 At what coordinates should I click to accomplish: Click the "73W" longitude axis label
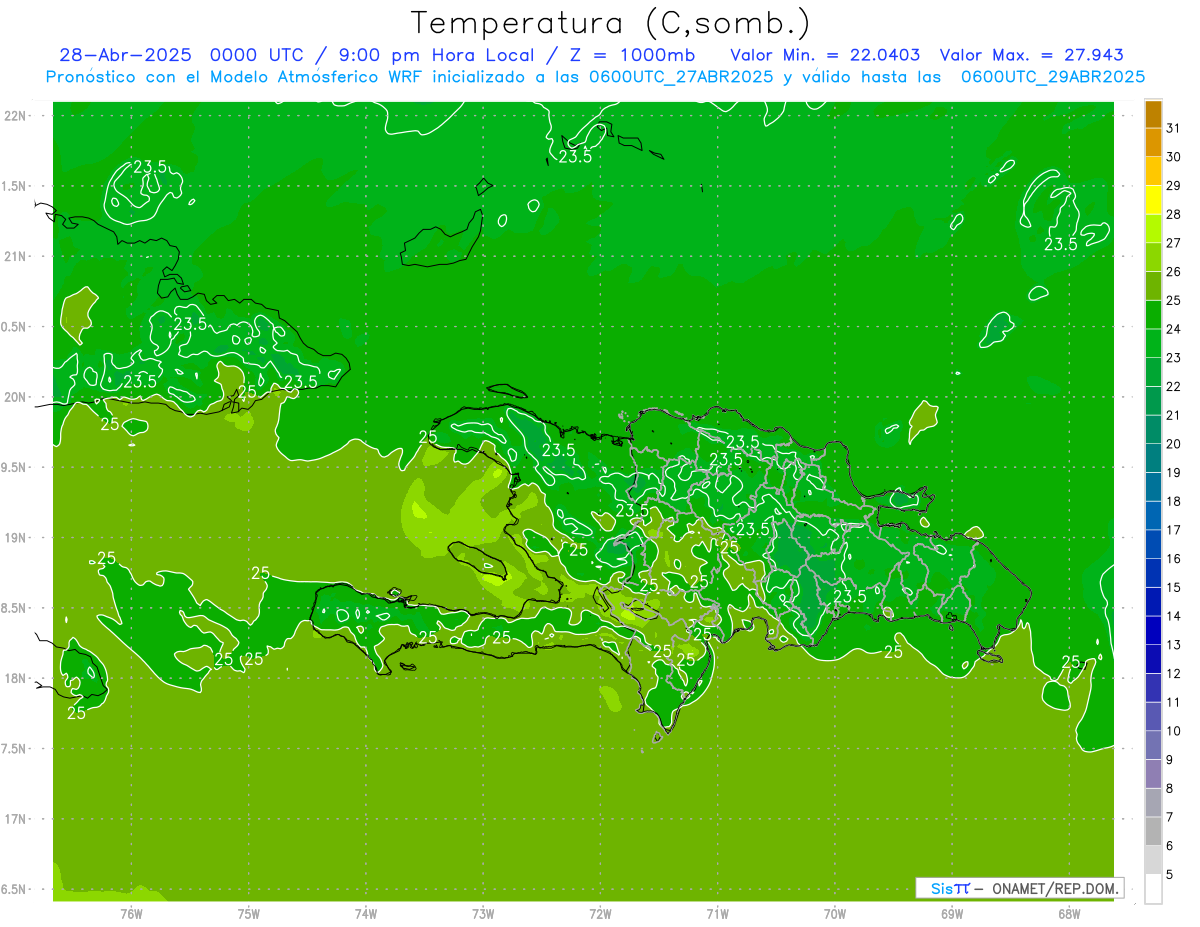pyautogui.click(x=483, y=914)
